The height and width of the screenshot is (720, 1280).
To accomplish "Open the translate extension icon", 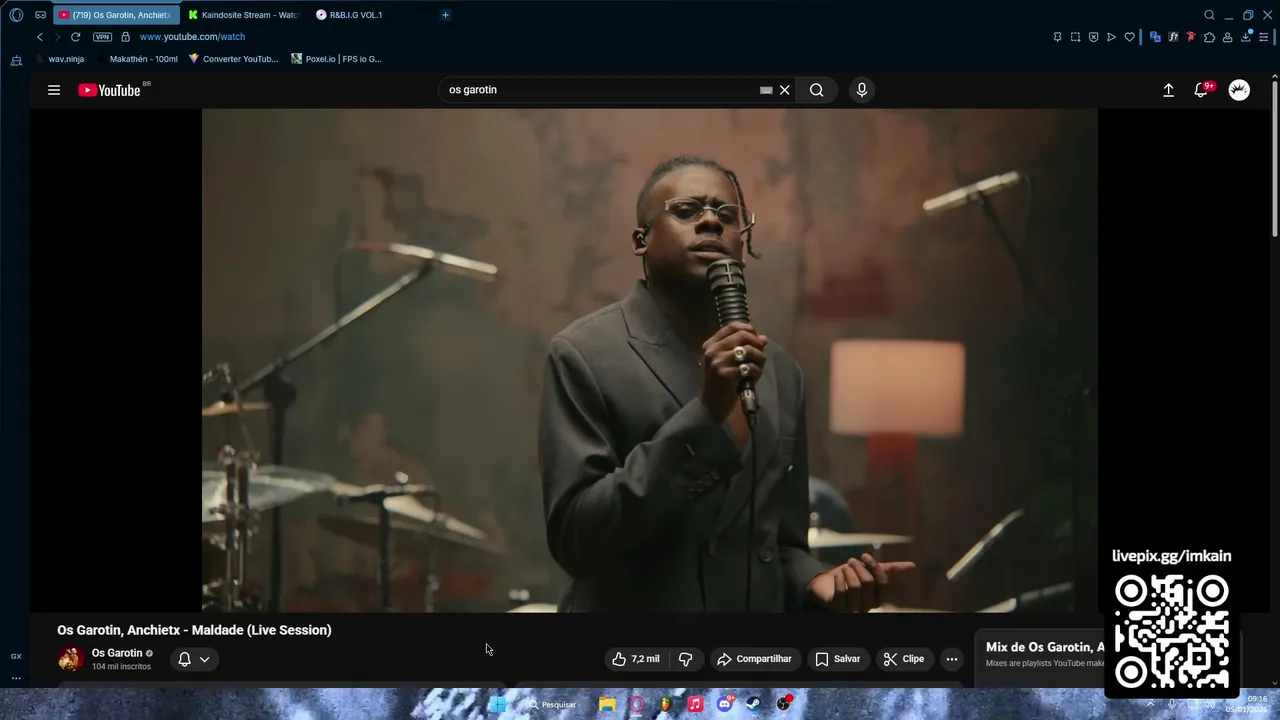I will [1155, 37].
